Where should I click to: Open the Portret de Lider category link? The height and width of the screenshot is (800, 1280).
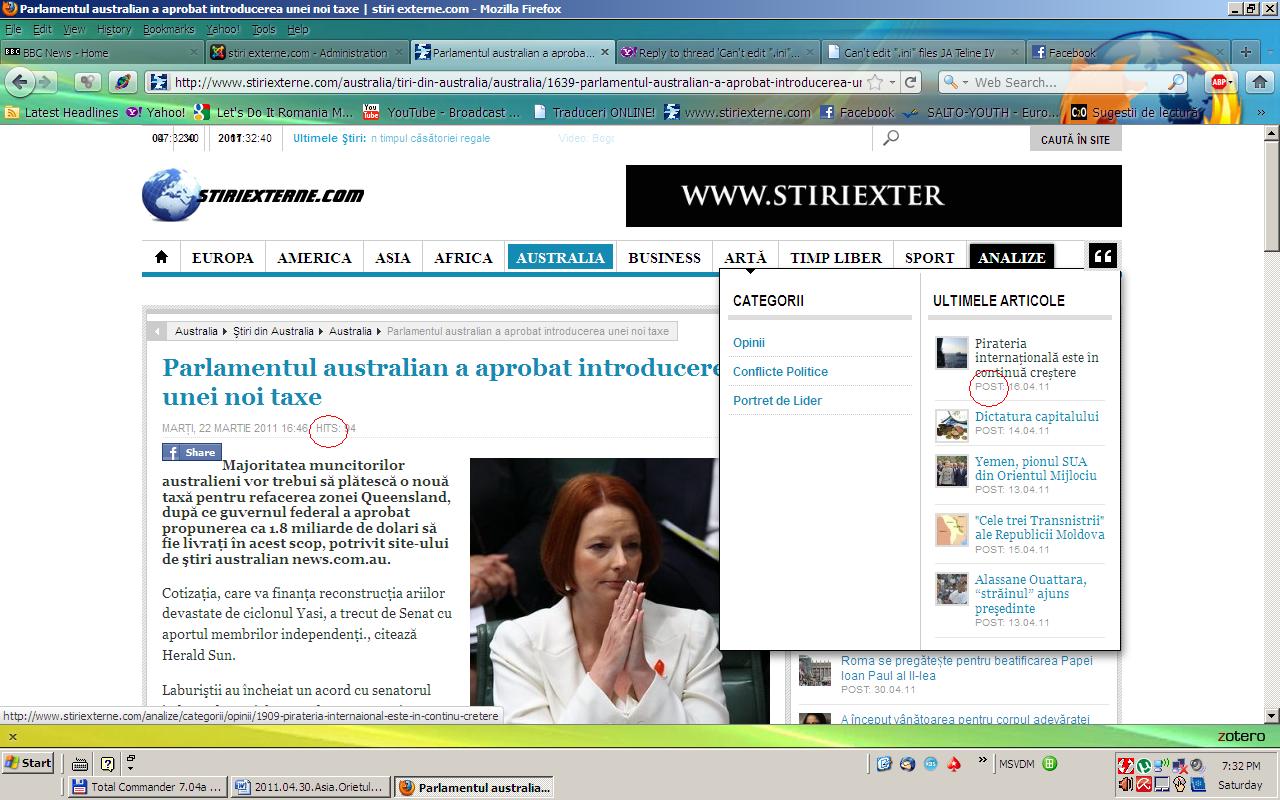777,401
